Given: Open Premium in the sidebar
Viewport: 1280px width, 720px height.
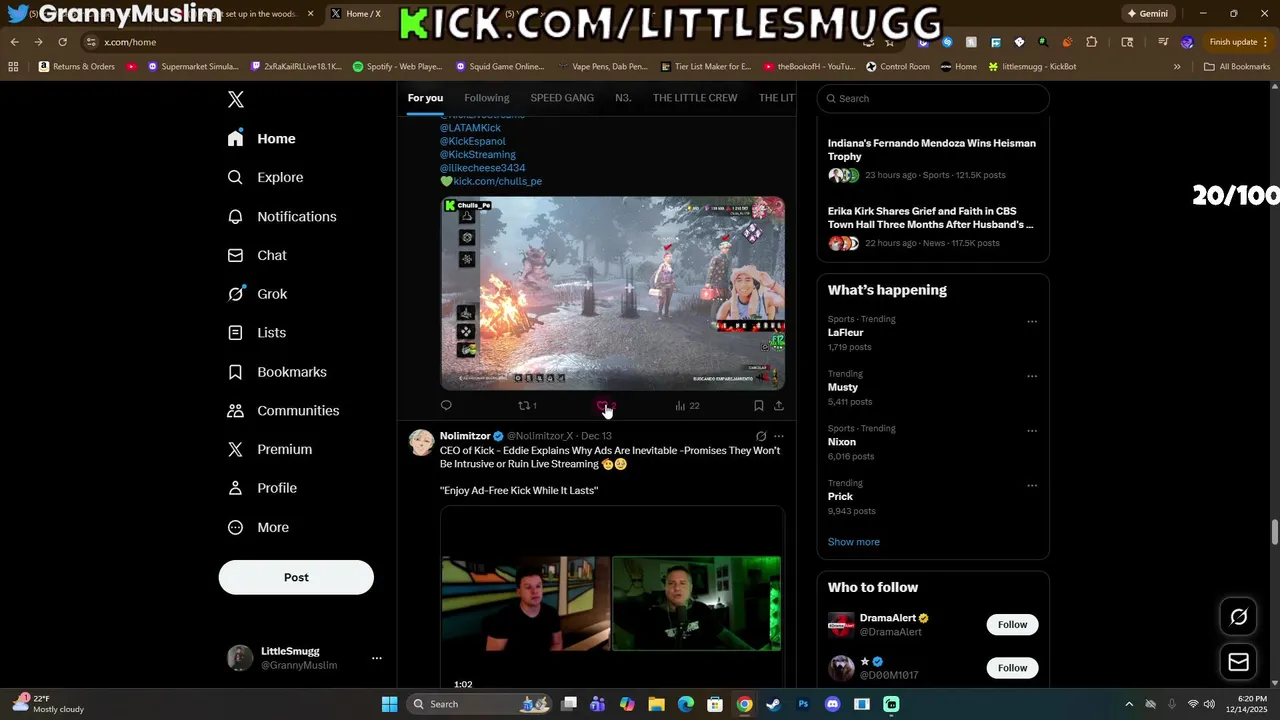Looking at the screenshot, I should pos(271,450).
